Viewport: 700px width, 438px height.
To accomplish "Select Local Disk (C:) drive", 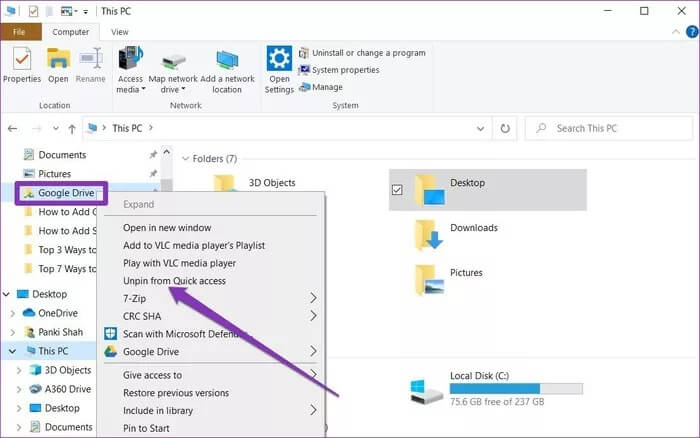I will [496, 388].
